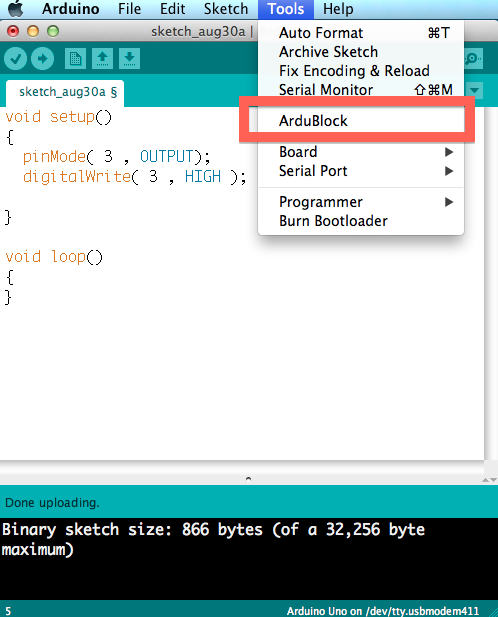Select the sketch_aug30a tab
The width and height of the screenshot is (498, 617).
tap(65, 93)
